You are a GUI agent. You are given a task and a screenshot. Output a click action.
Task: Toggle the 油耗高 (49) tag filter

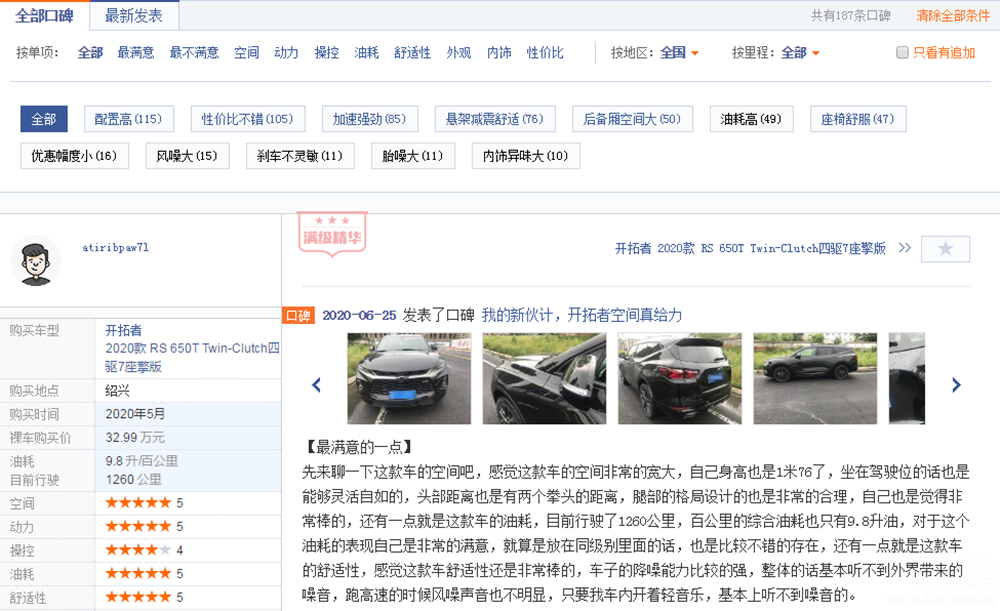click(x=751, y=119)
